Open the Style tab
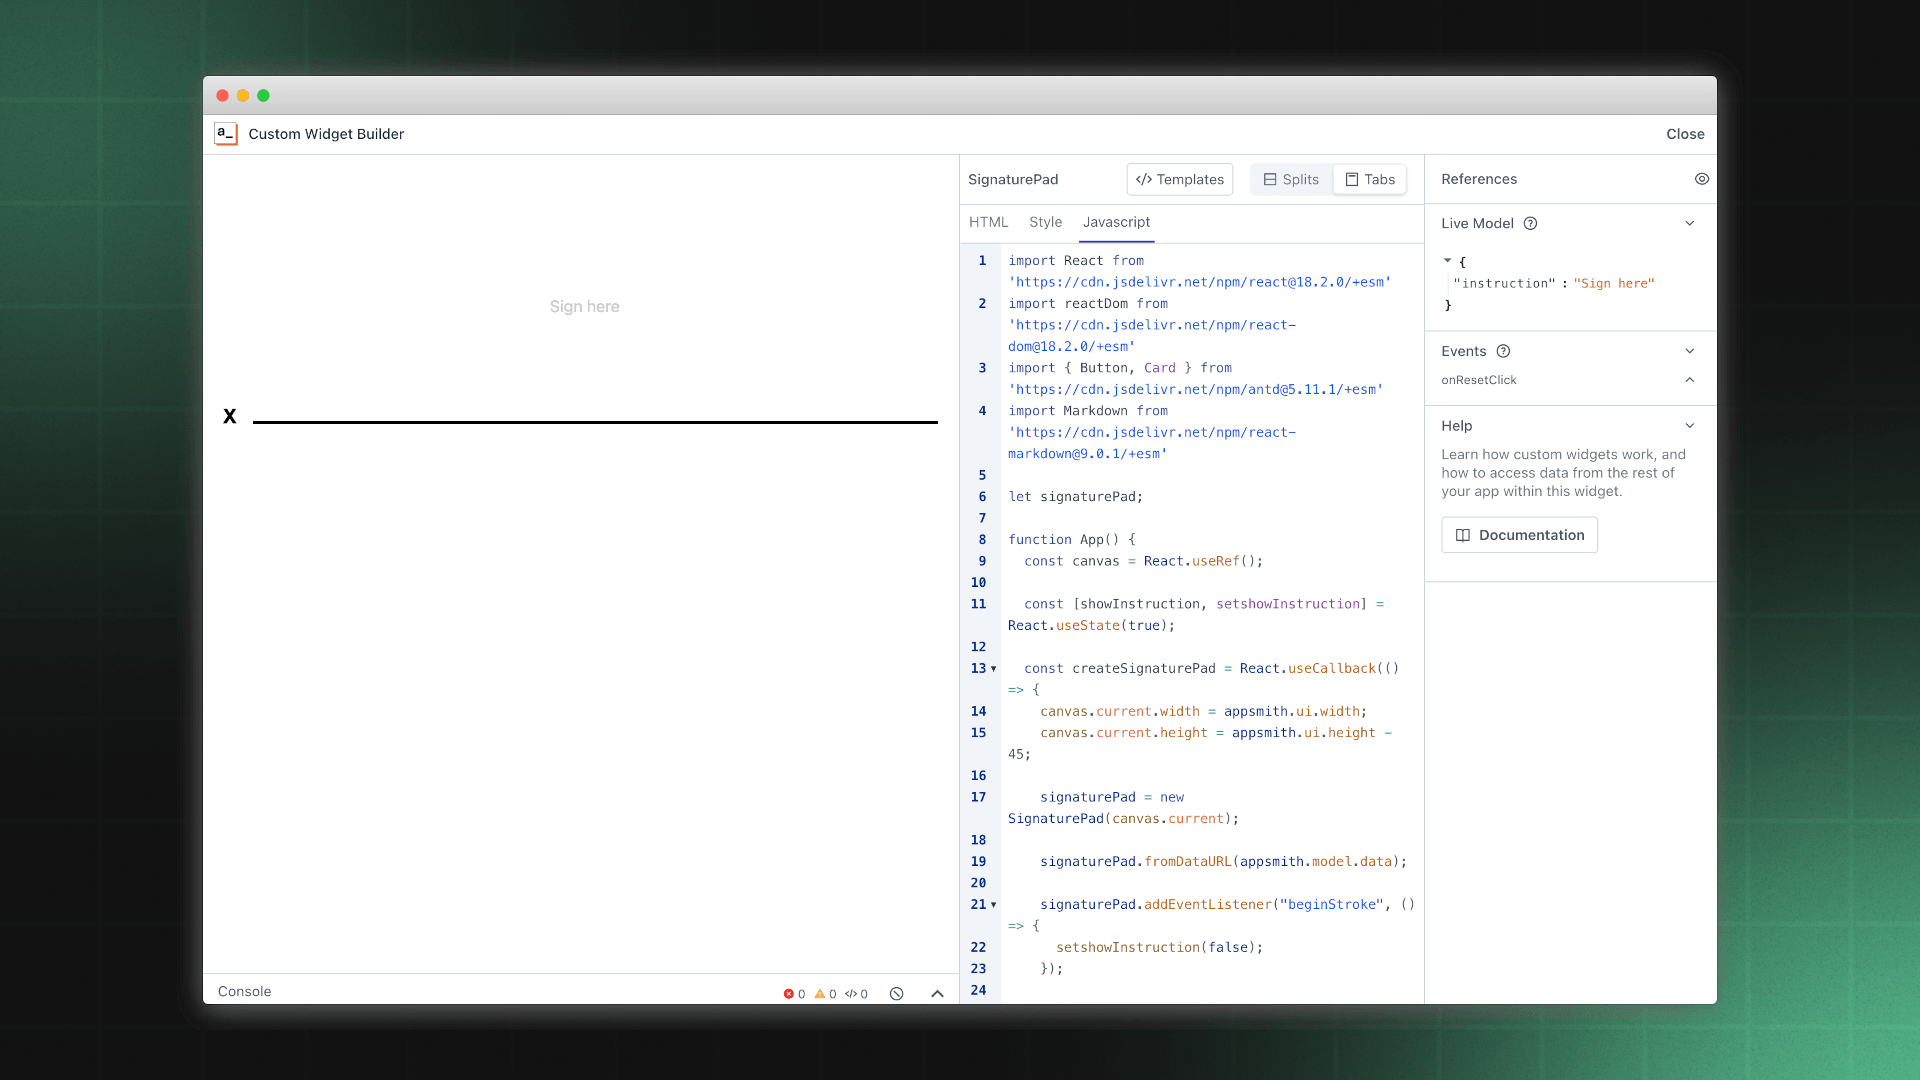The image size is (1920, 1080). [x=1045, y=222]
